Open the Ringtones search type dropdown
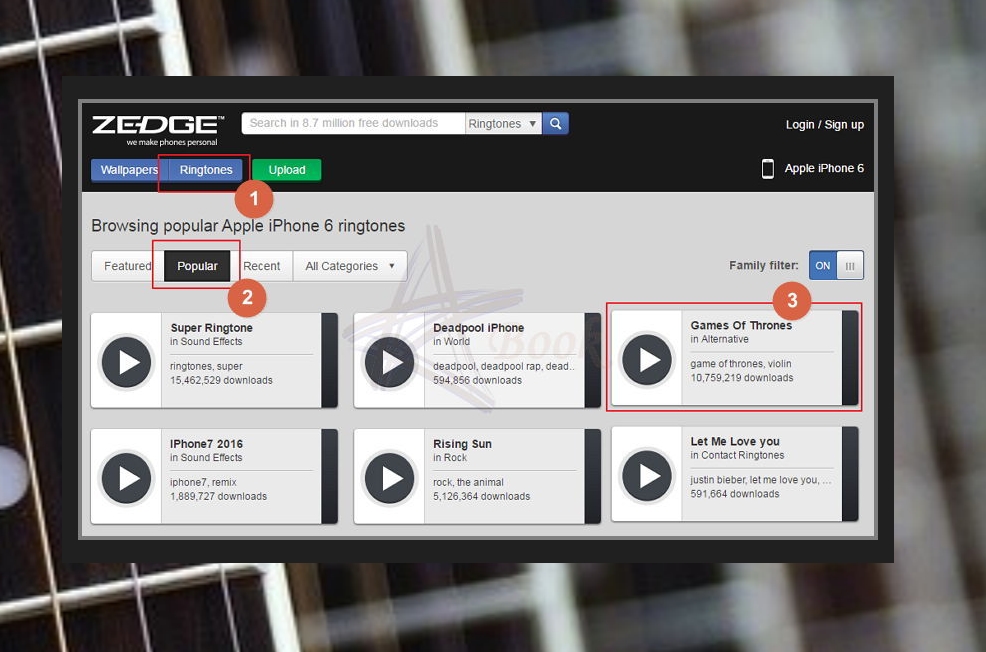The height and width of the screenshot is (652, 986). coord(502,123)
